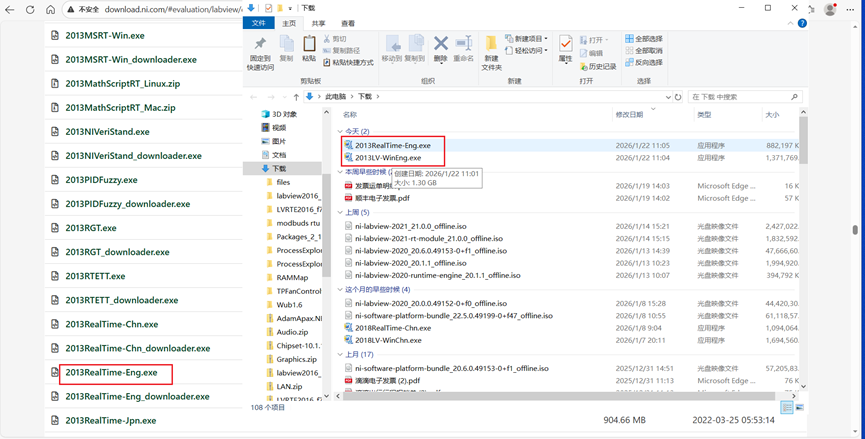Click 2013RealTime-Jpn.exe link in browser

(111, 420)
